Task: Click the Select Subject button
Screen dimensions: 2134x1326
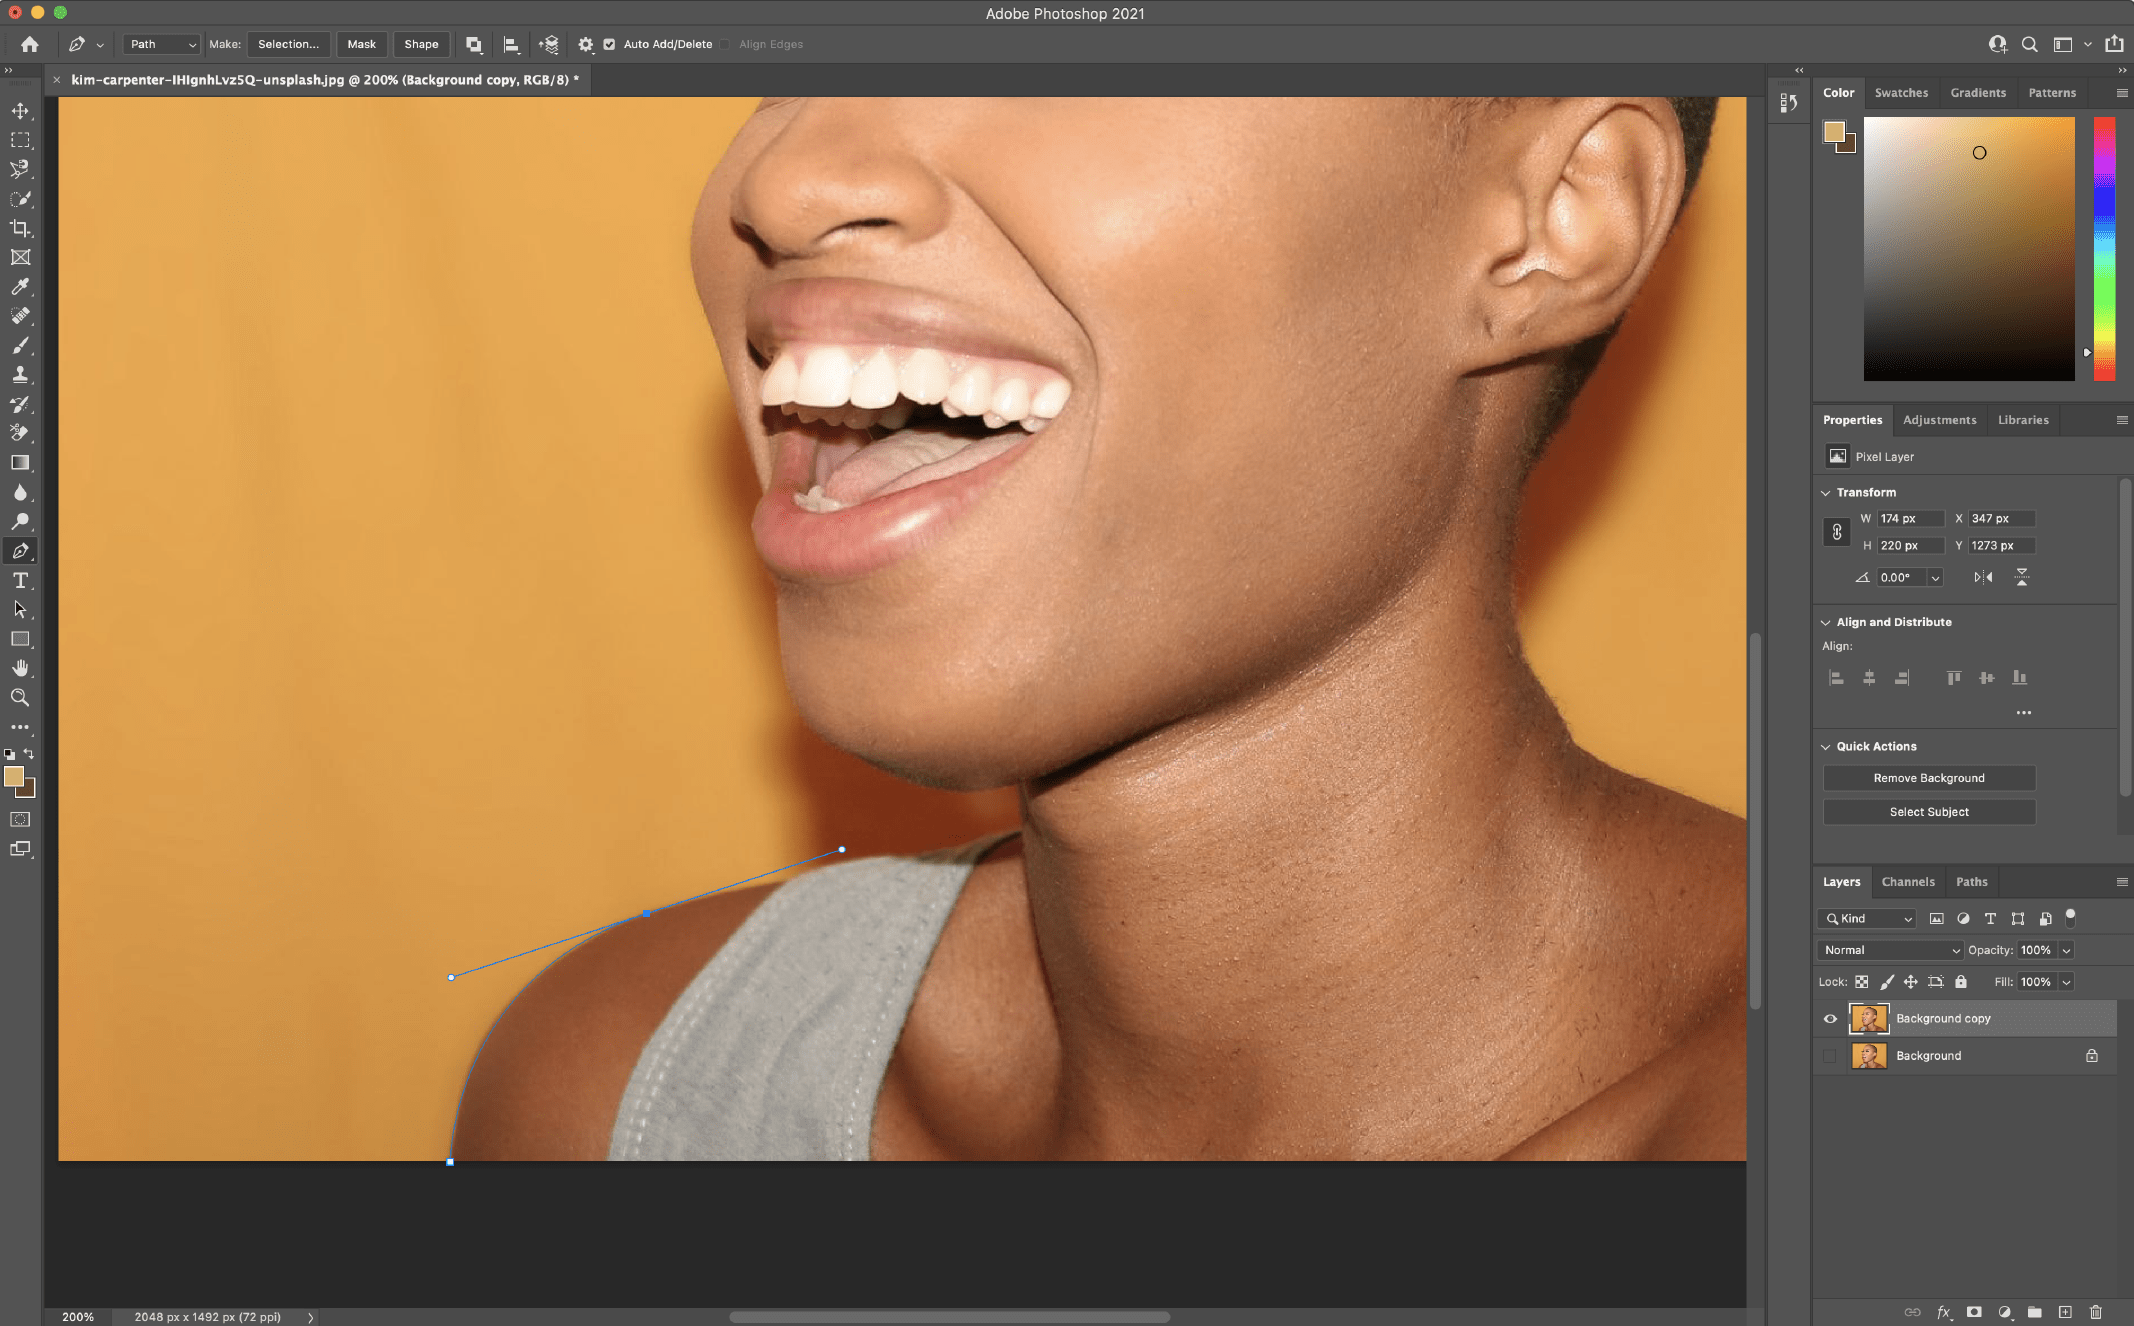Action: [x=1928, y=811]
